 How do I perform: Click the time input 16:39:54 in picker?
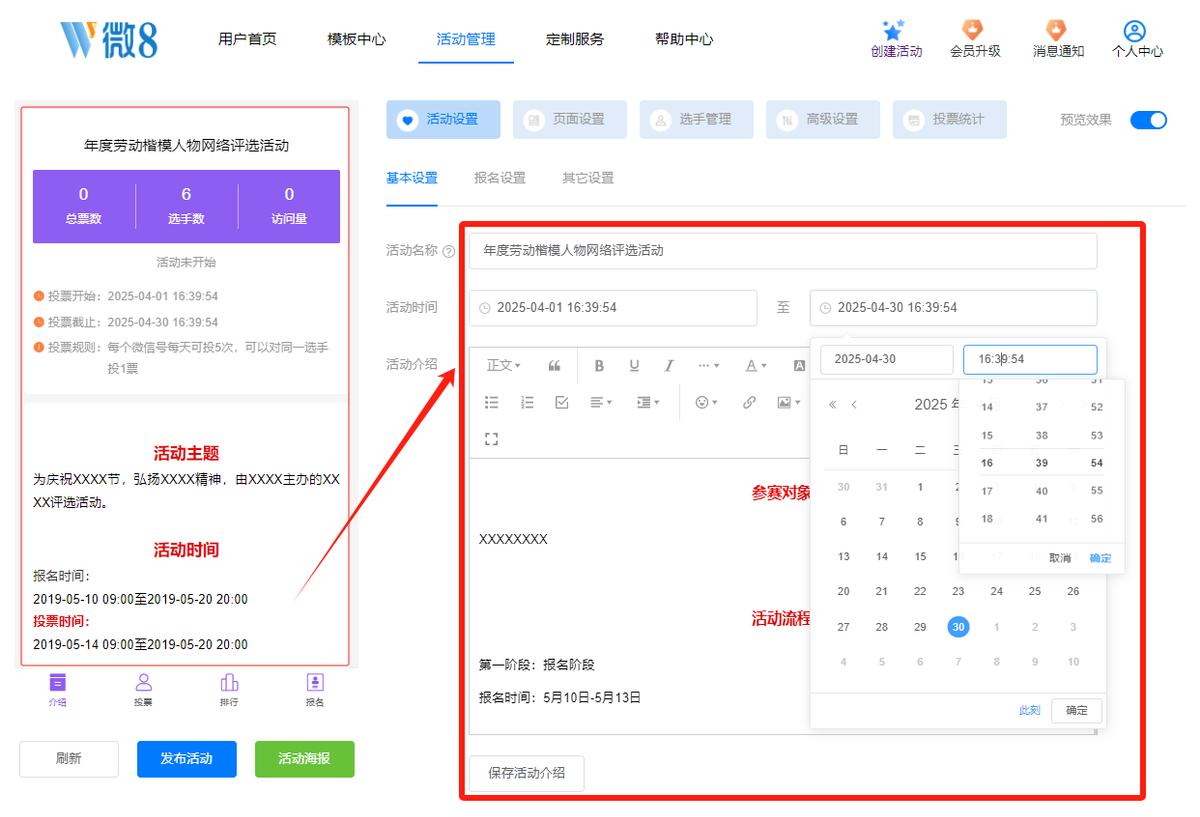pyautogui.click(x=1030, y=359)
